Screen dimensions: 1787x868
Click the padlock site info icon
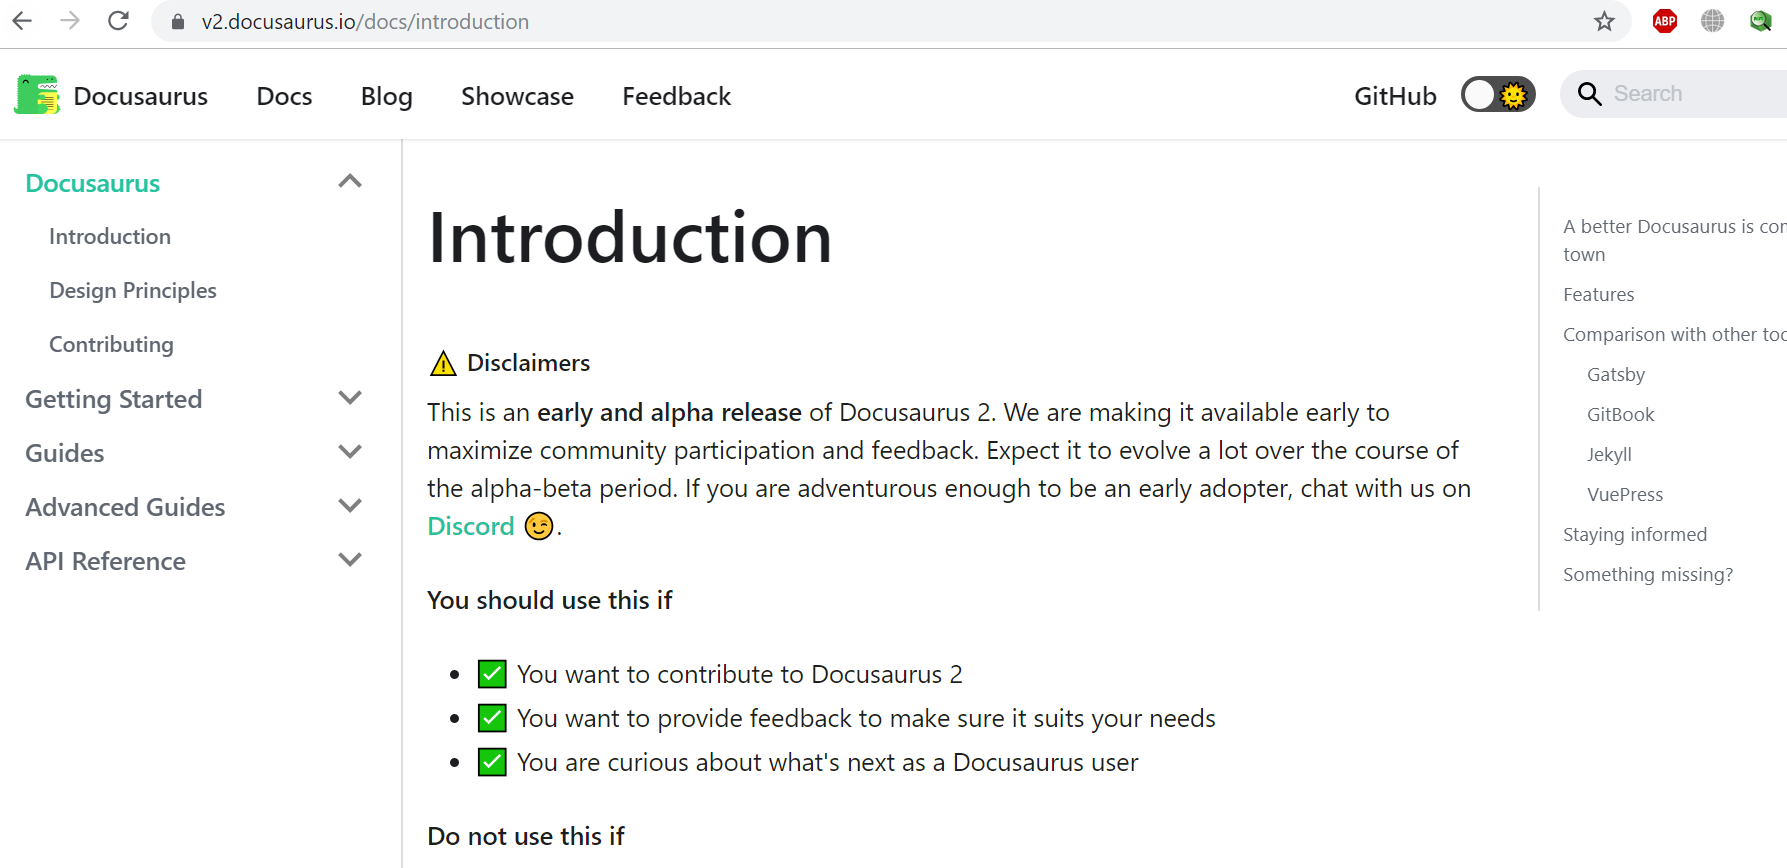[178, 21]
